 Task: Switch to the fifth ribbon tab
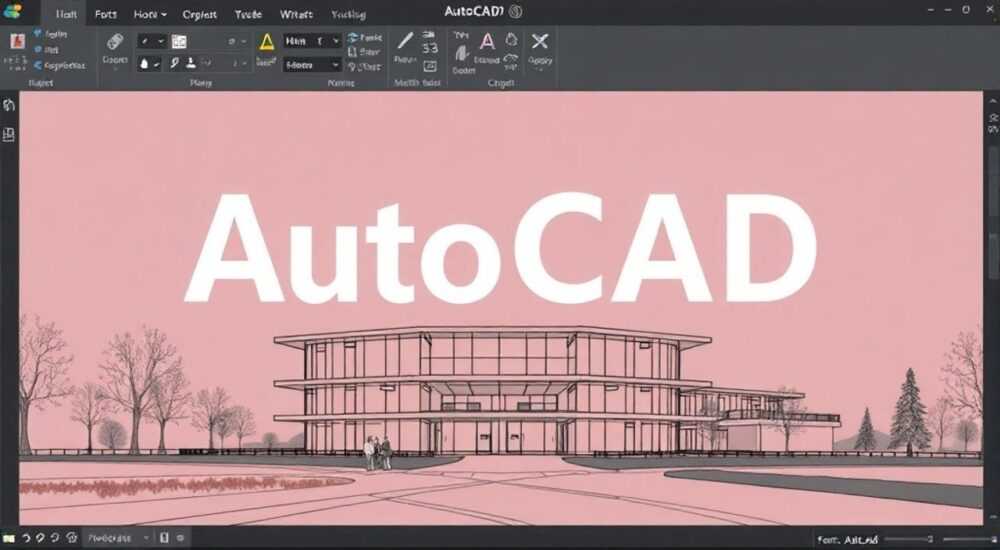click(248, 14)
